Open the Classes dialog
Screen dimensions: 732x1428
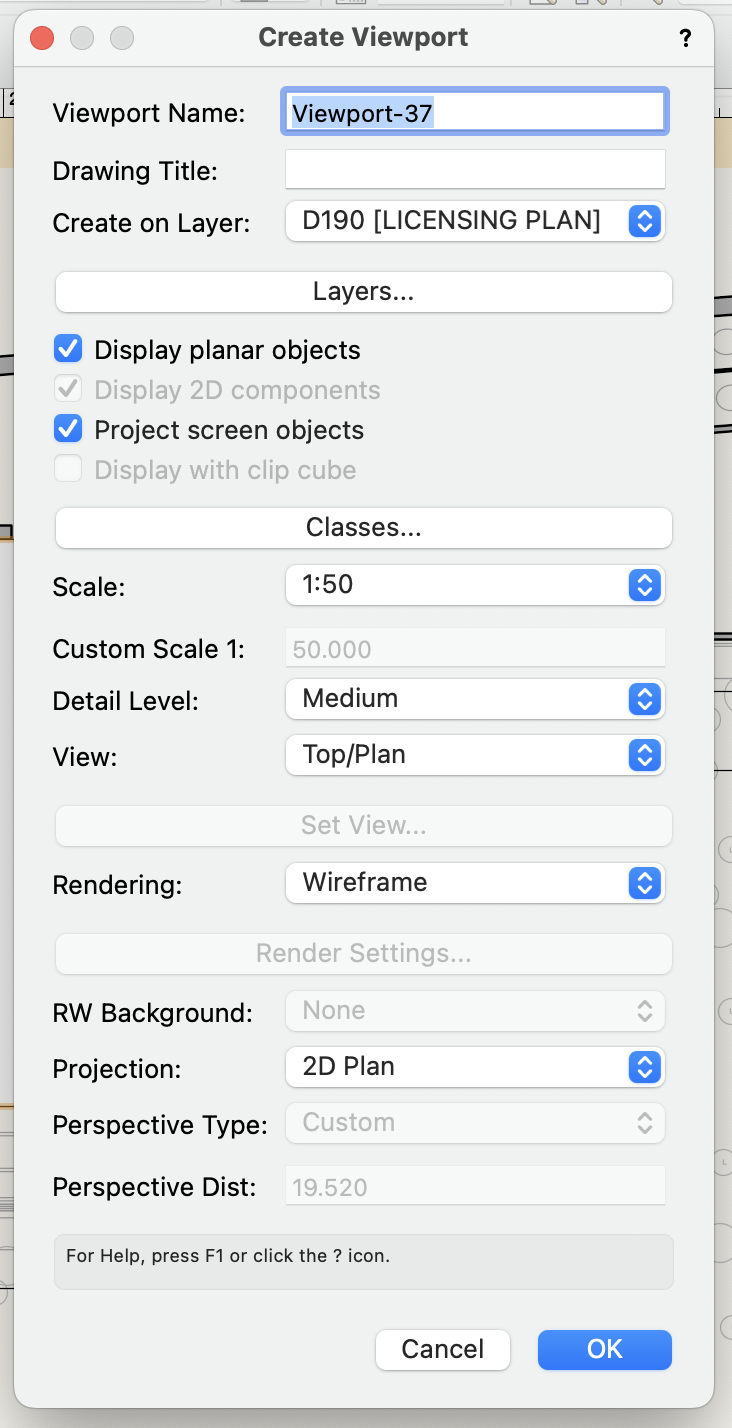pos(363,528)
